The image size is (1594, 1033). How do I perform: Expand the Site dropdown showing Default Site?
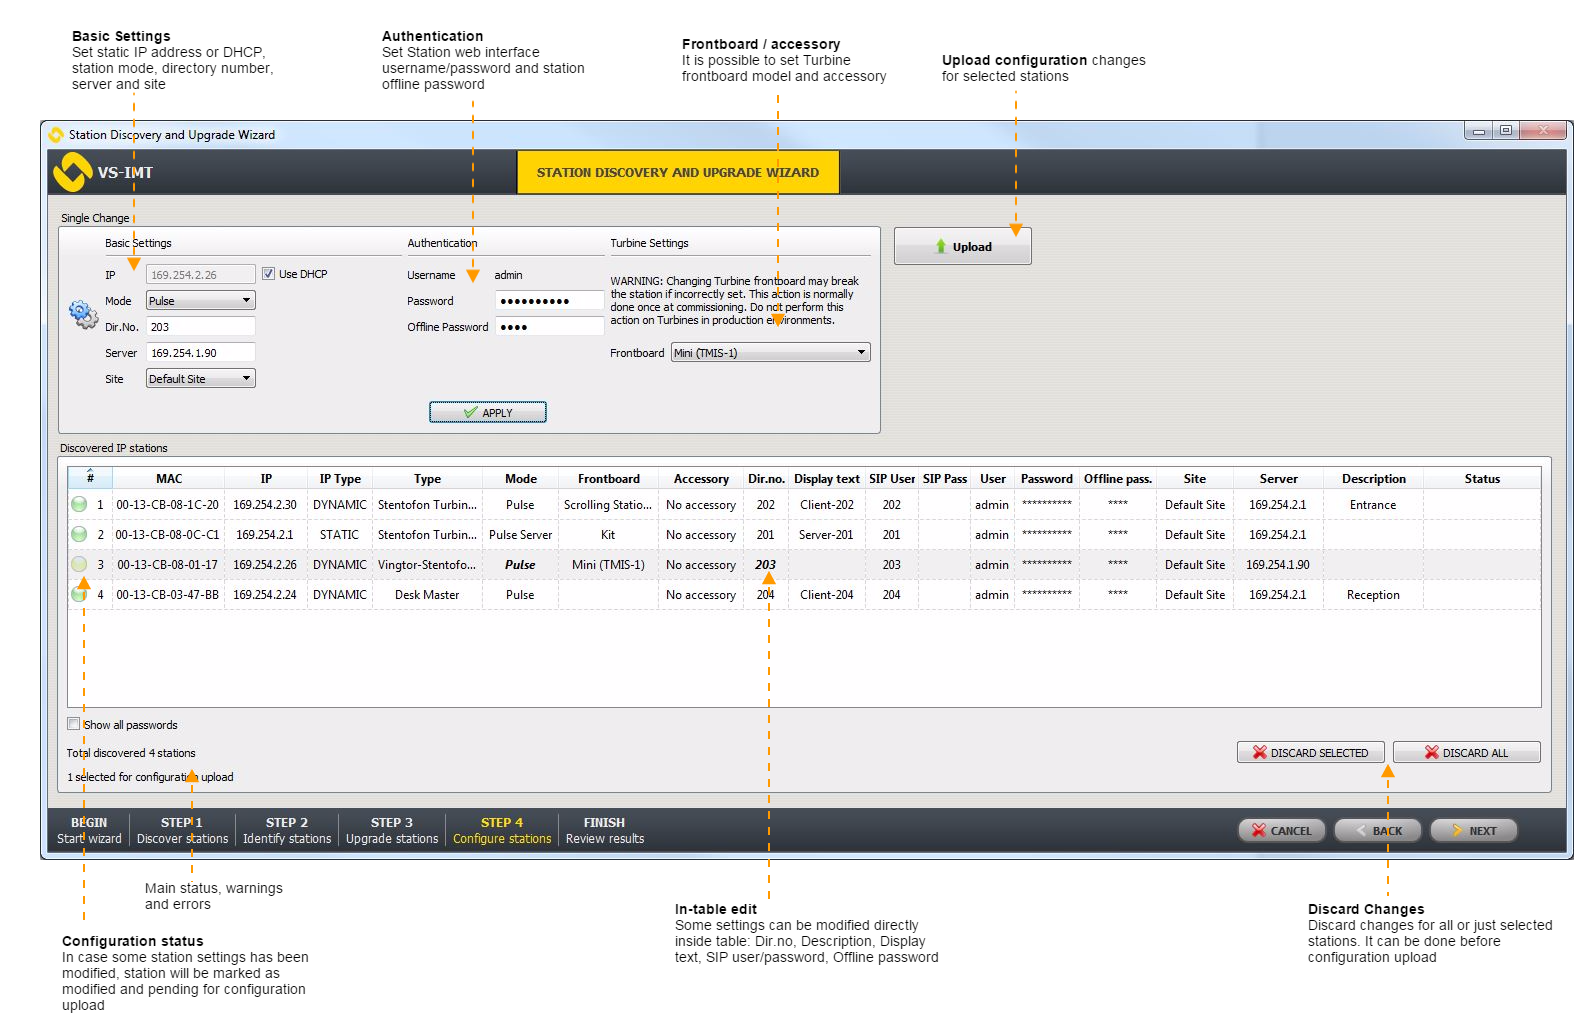coord(200,379)
